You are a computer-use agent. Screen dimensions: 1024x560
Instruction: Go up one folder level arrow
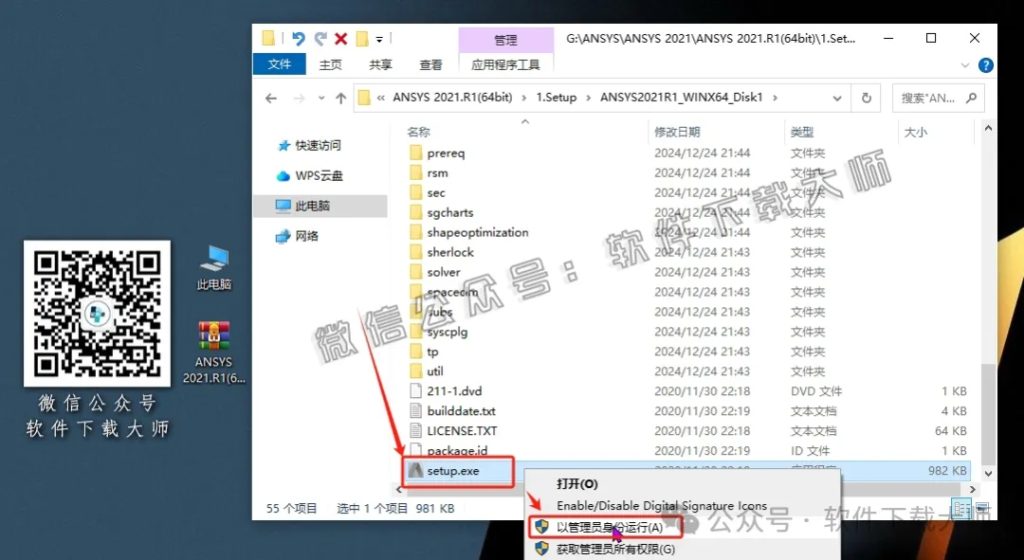pos(340,98)
